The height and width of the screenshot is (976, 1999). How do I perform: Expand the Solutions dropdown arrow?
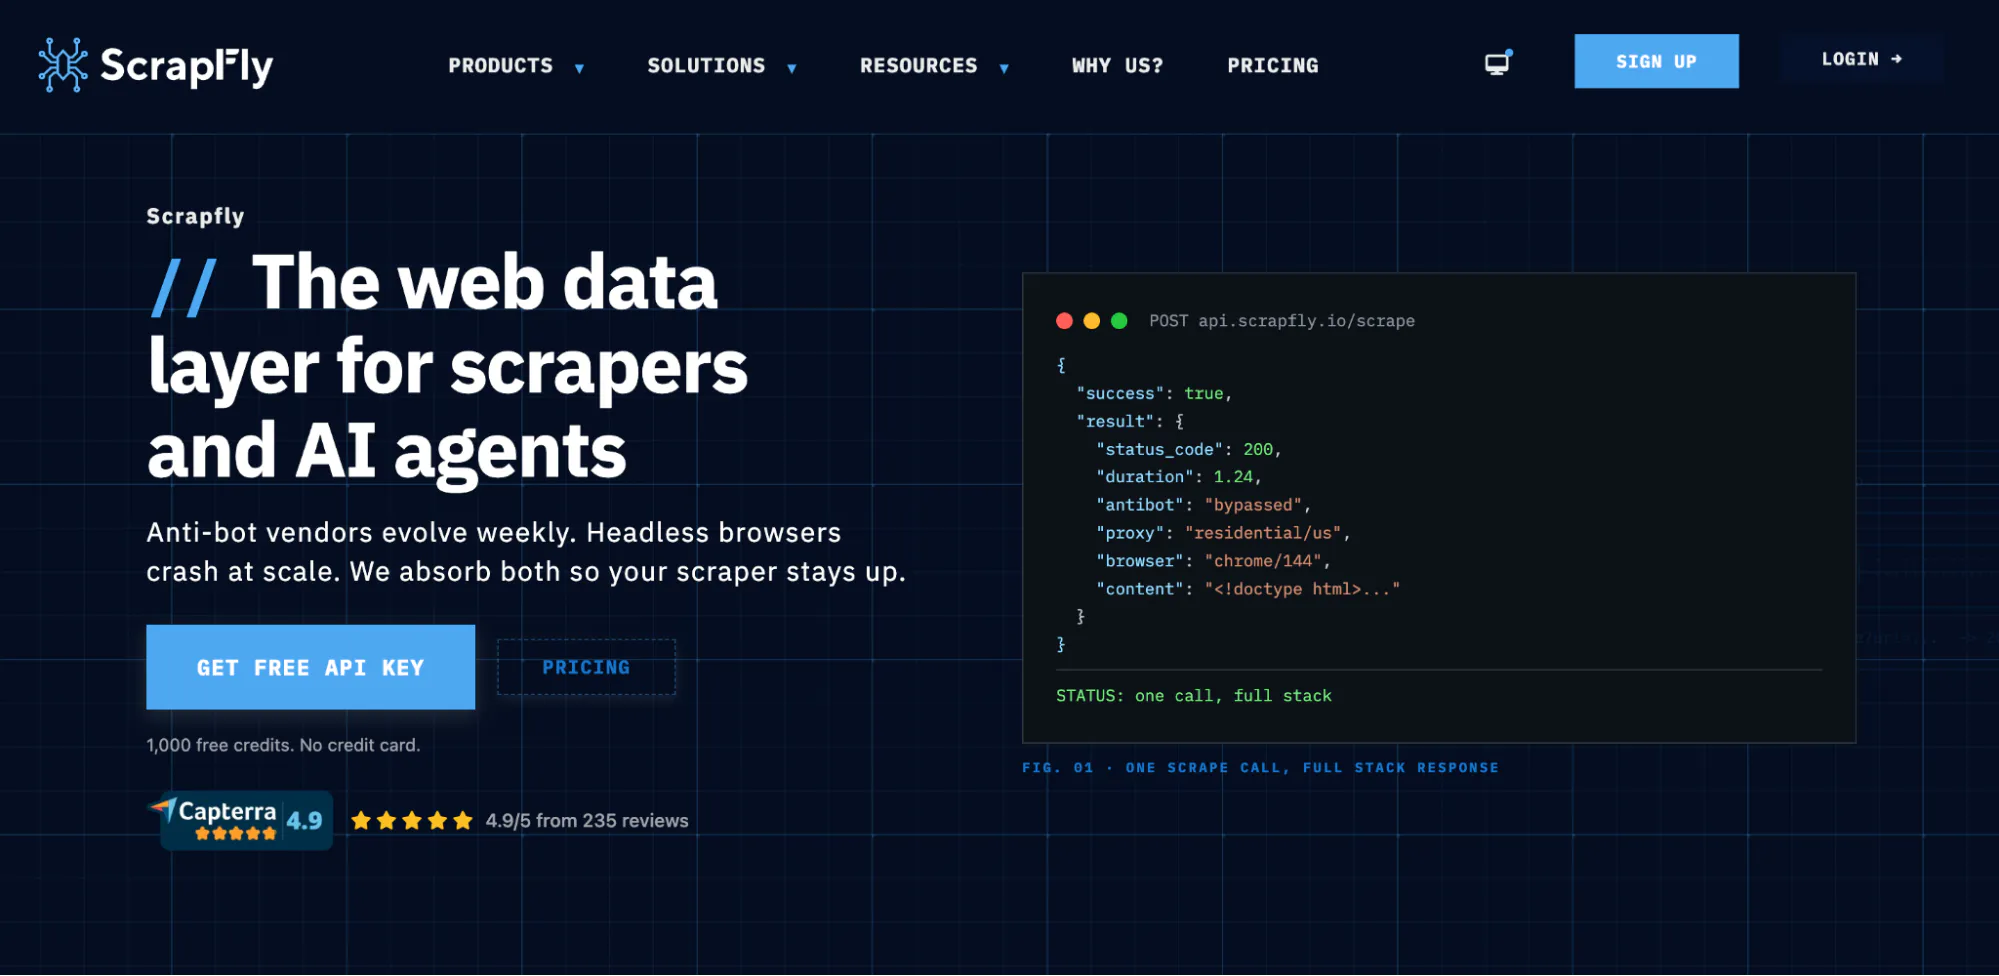click(x=792, y=68)
